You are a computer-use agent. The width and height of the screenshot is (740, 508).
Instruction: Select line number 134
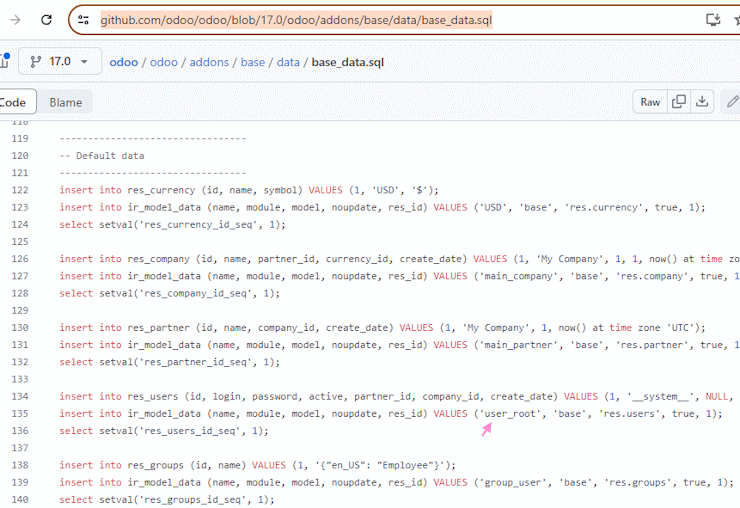(20, 397)
